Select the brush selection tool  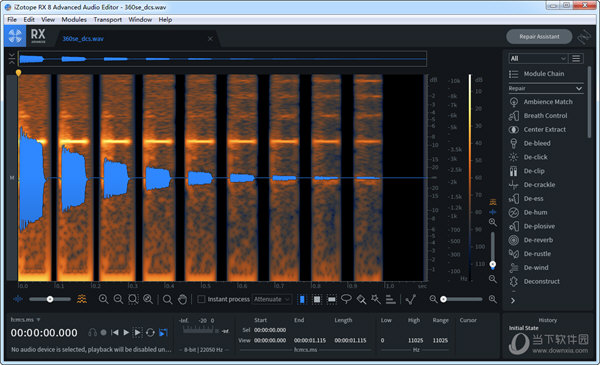[361, 299]
